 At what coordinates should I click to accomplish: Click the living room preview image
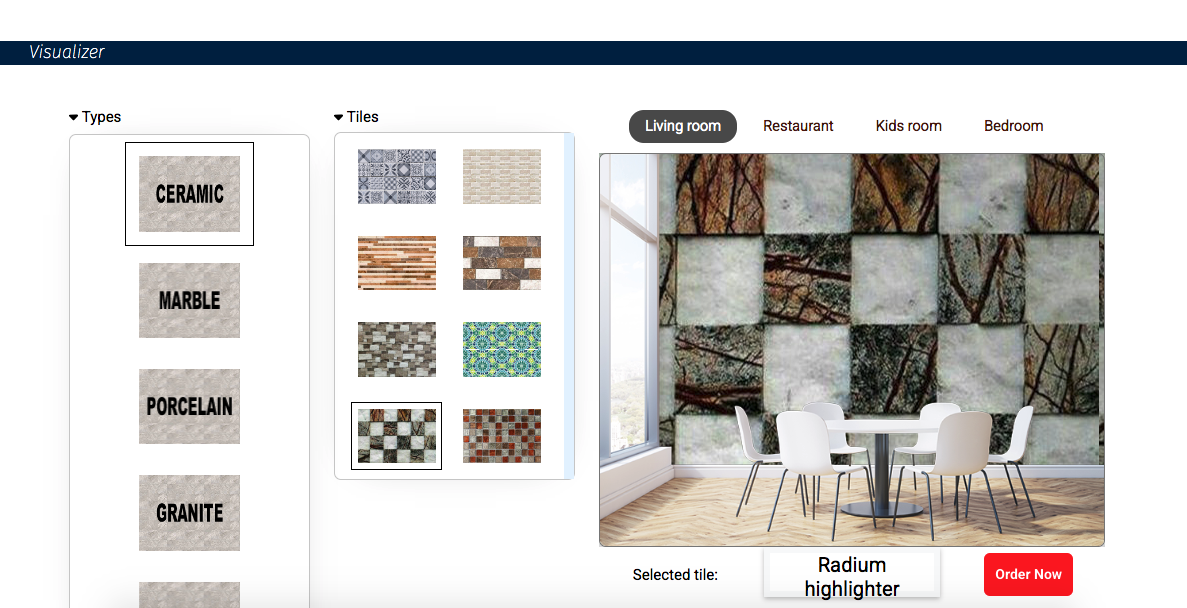[852, 350]
